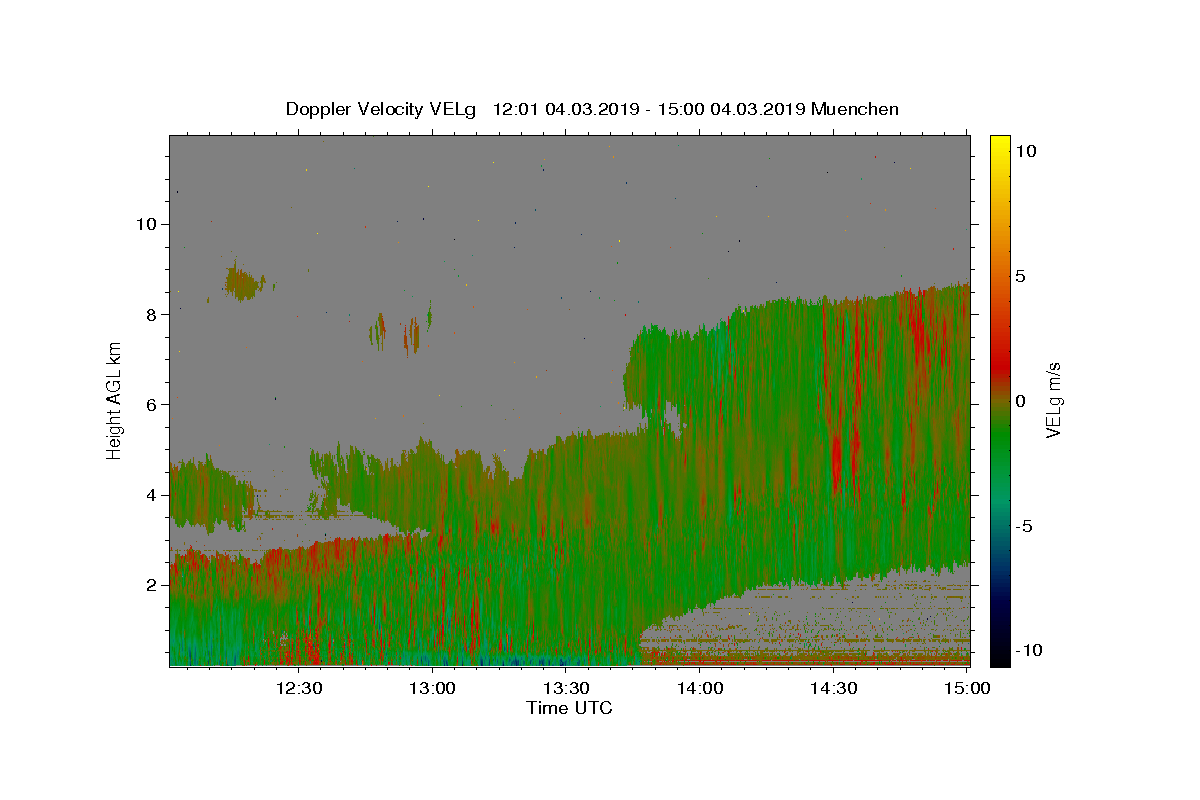Click the 6 km height tick label

pos(154,404)
